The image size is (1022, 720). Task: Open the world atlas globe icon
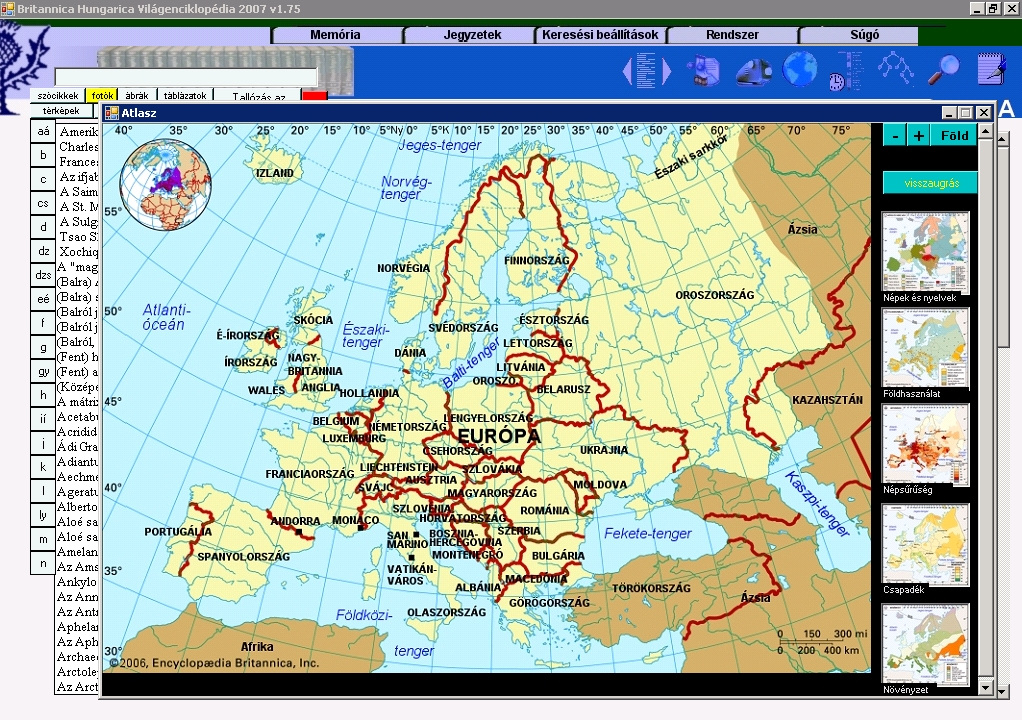(799, 68)
